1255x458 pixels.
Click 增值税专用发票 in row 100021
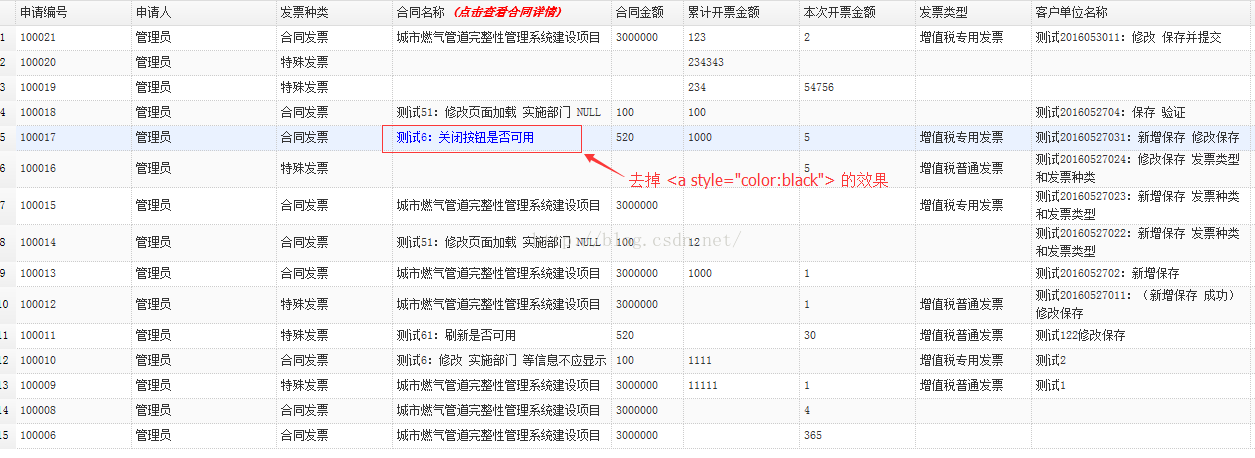961,37
